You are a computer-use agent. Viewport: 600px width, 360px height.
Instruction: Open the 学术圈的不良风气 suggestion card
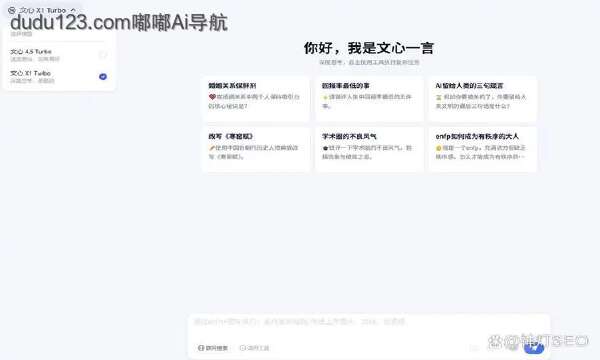(x=369, y=150)
